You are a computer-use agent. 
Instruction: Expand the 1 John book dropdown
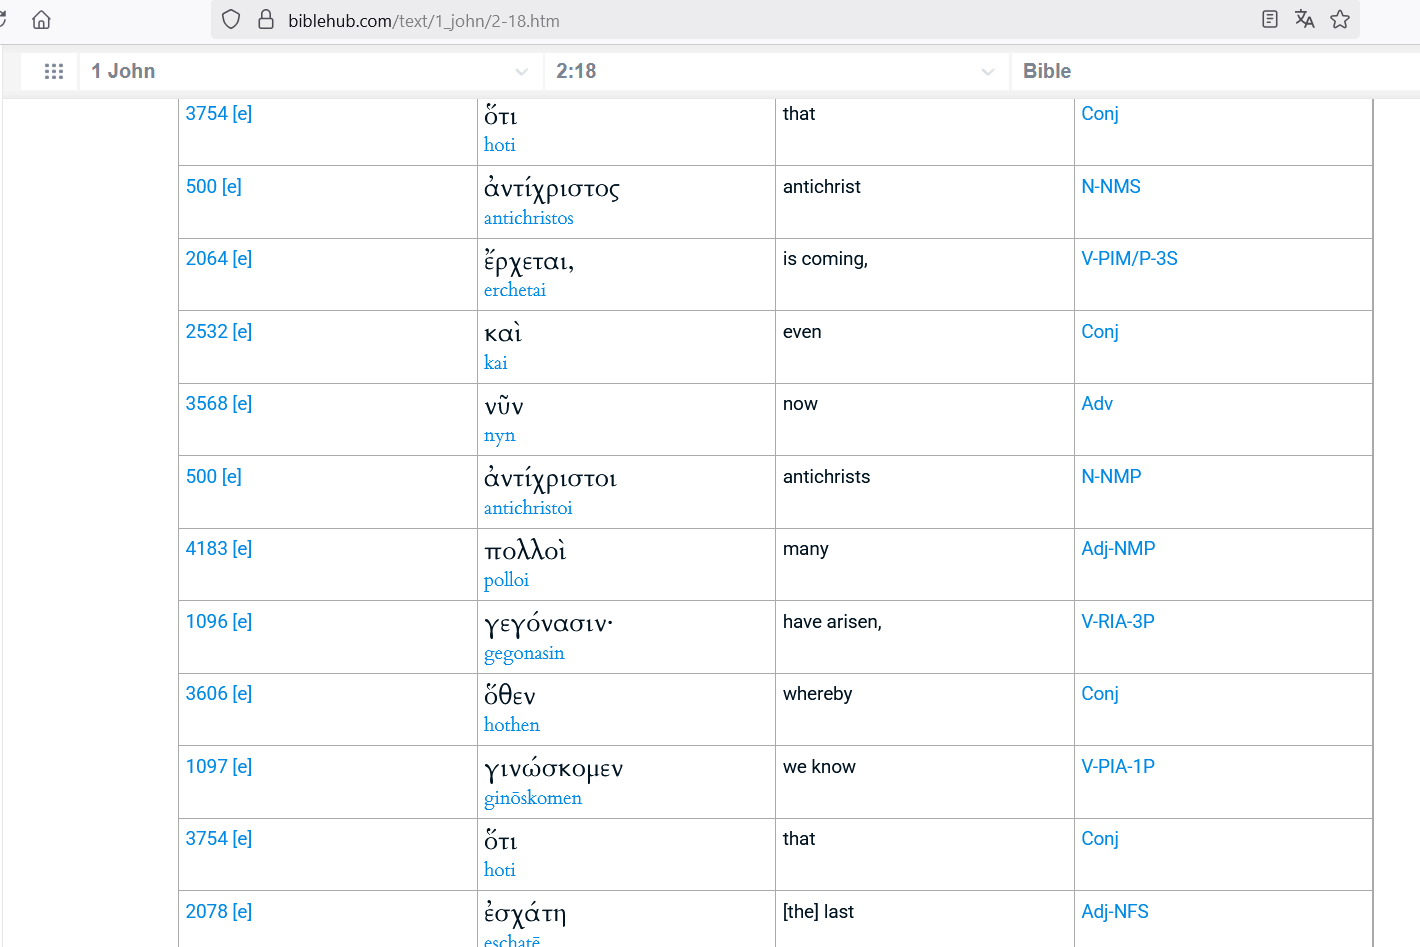click(311, 71)
